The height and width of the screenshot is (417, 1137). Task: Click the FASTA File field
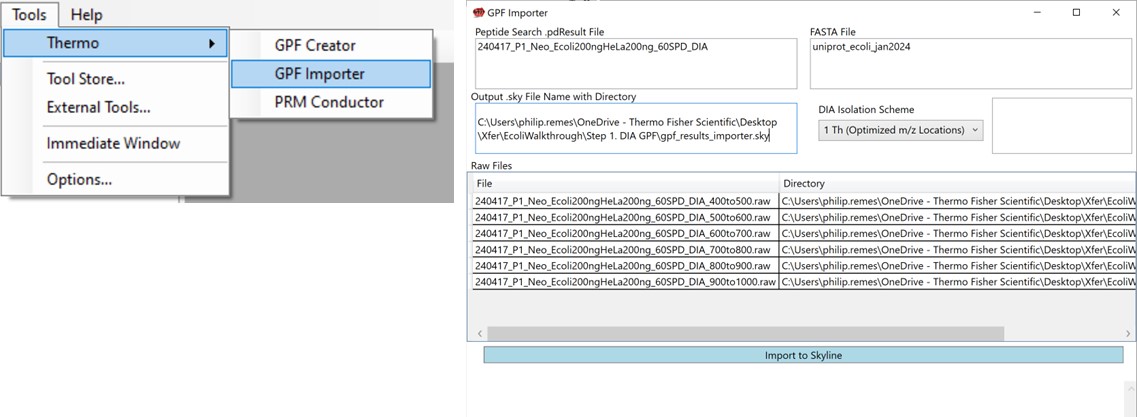[x=970, y=63]
